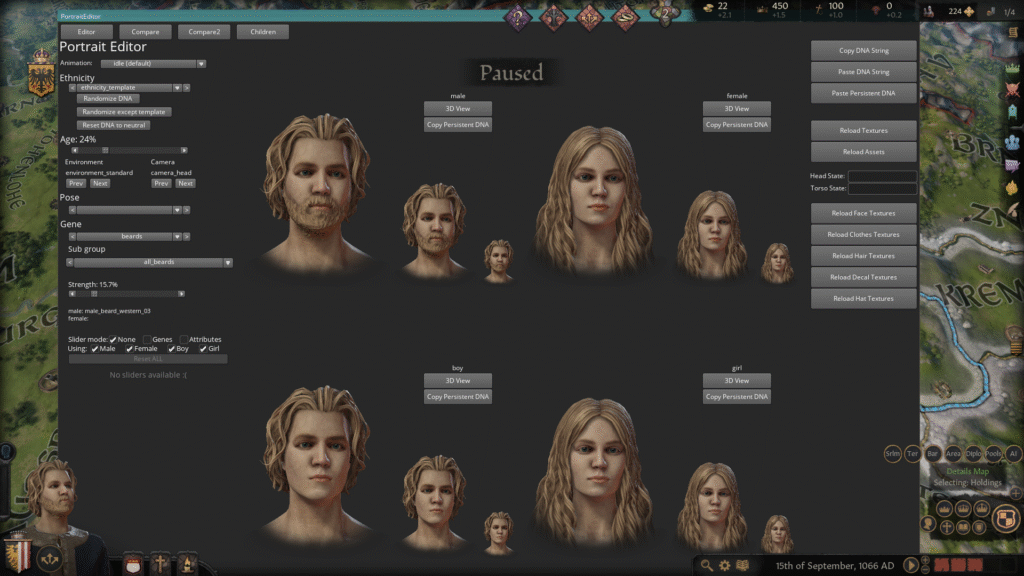The width and height of the screenshot is (1024, 576).
Task: Open the idle (default) animation dropdown
Action: [x=150, y=63]
